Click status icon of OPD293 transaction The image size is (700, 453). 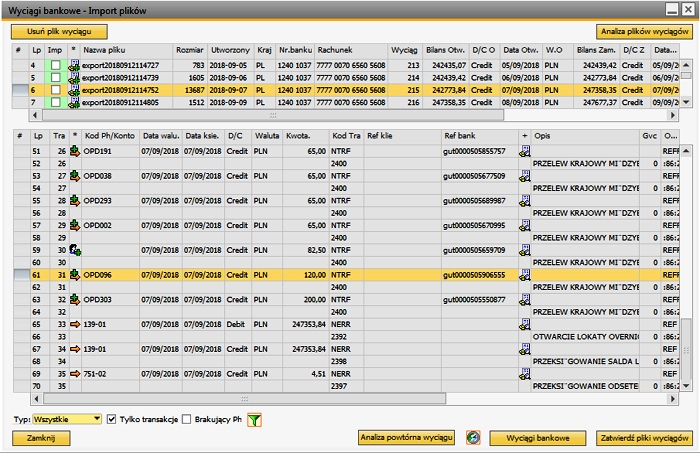tap(75, 201)
